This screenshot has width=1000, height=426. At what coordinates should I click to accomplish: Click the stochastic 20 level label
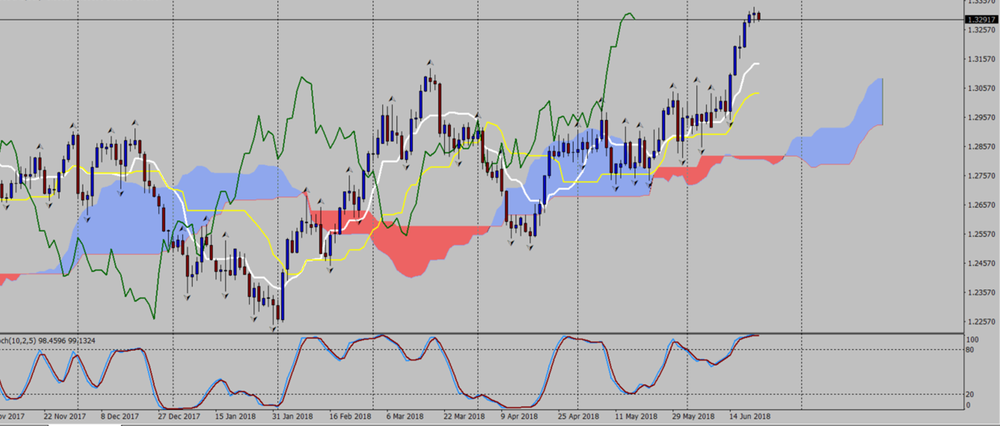point(972,395)
